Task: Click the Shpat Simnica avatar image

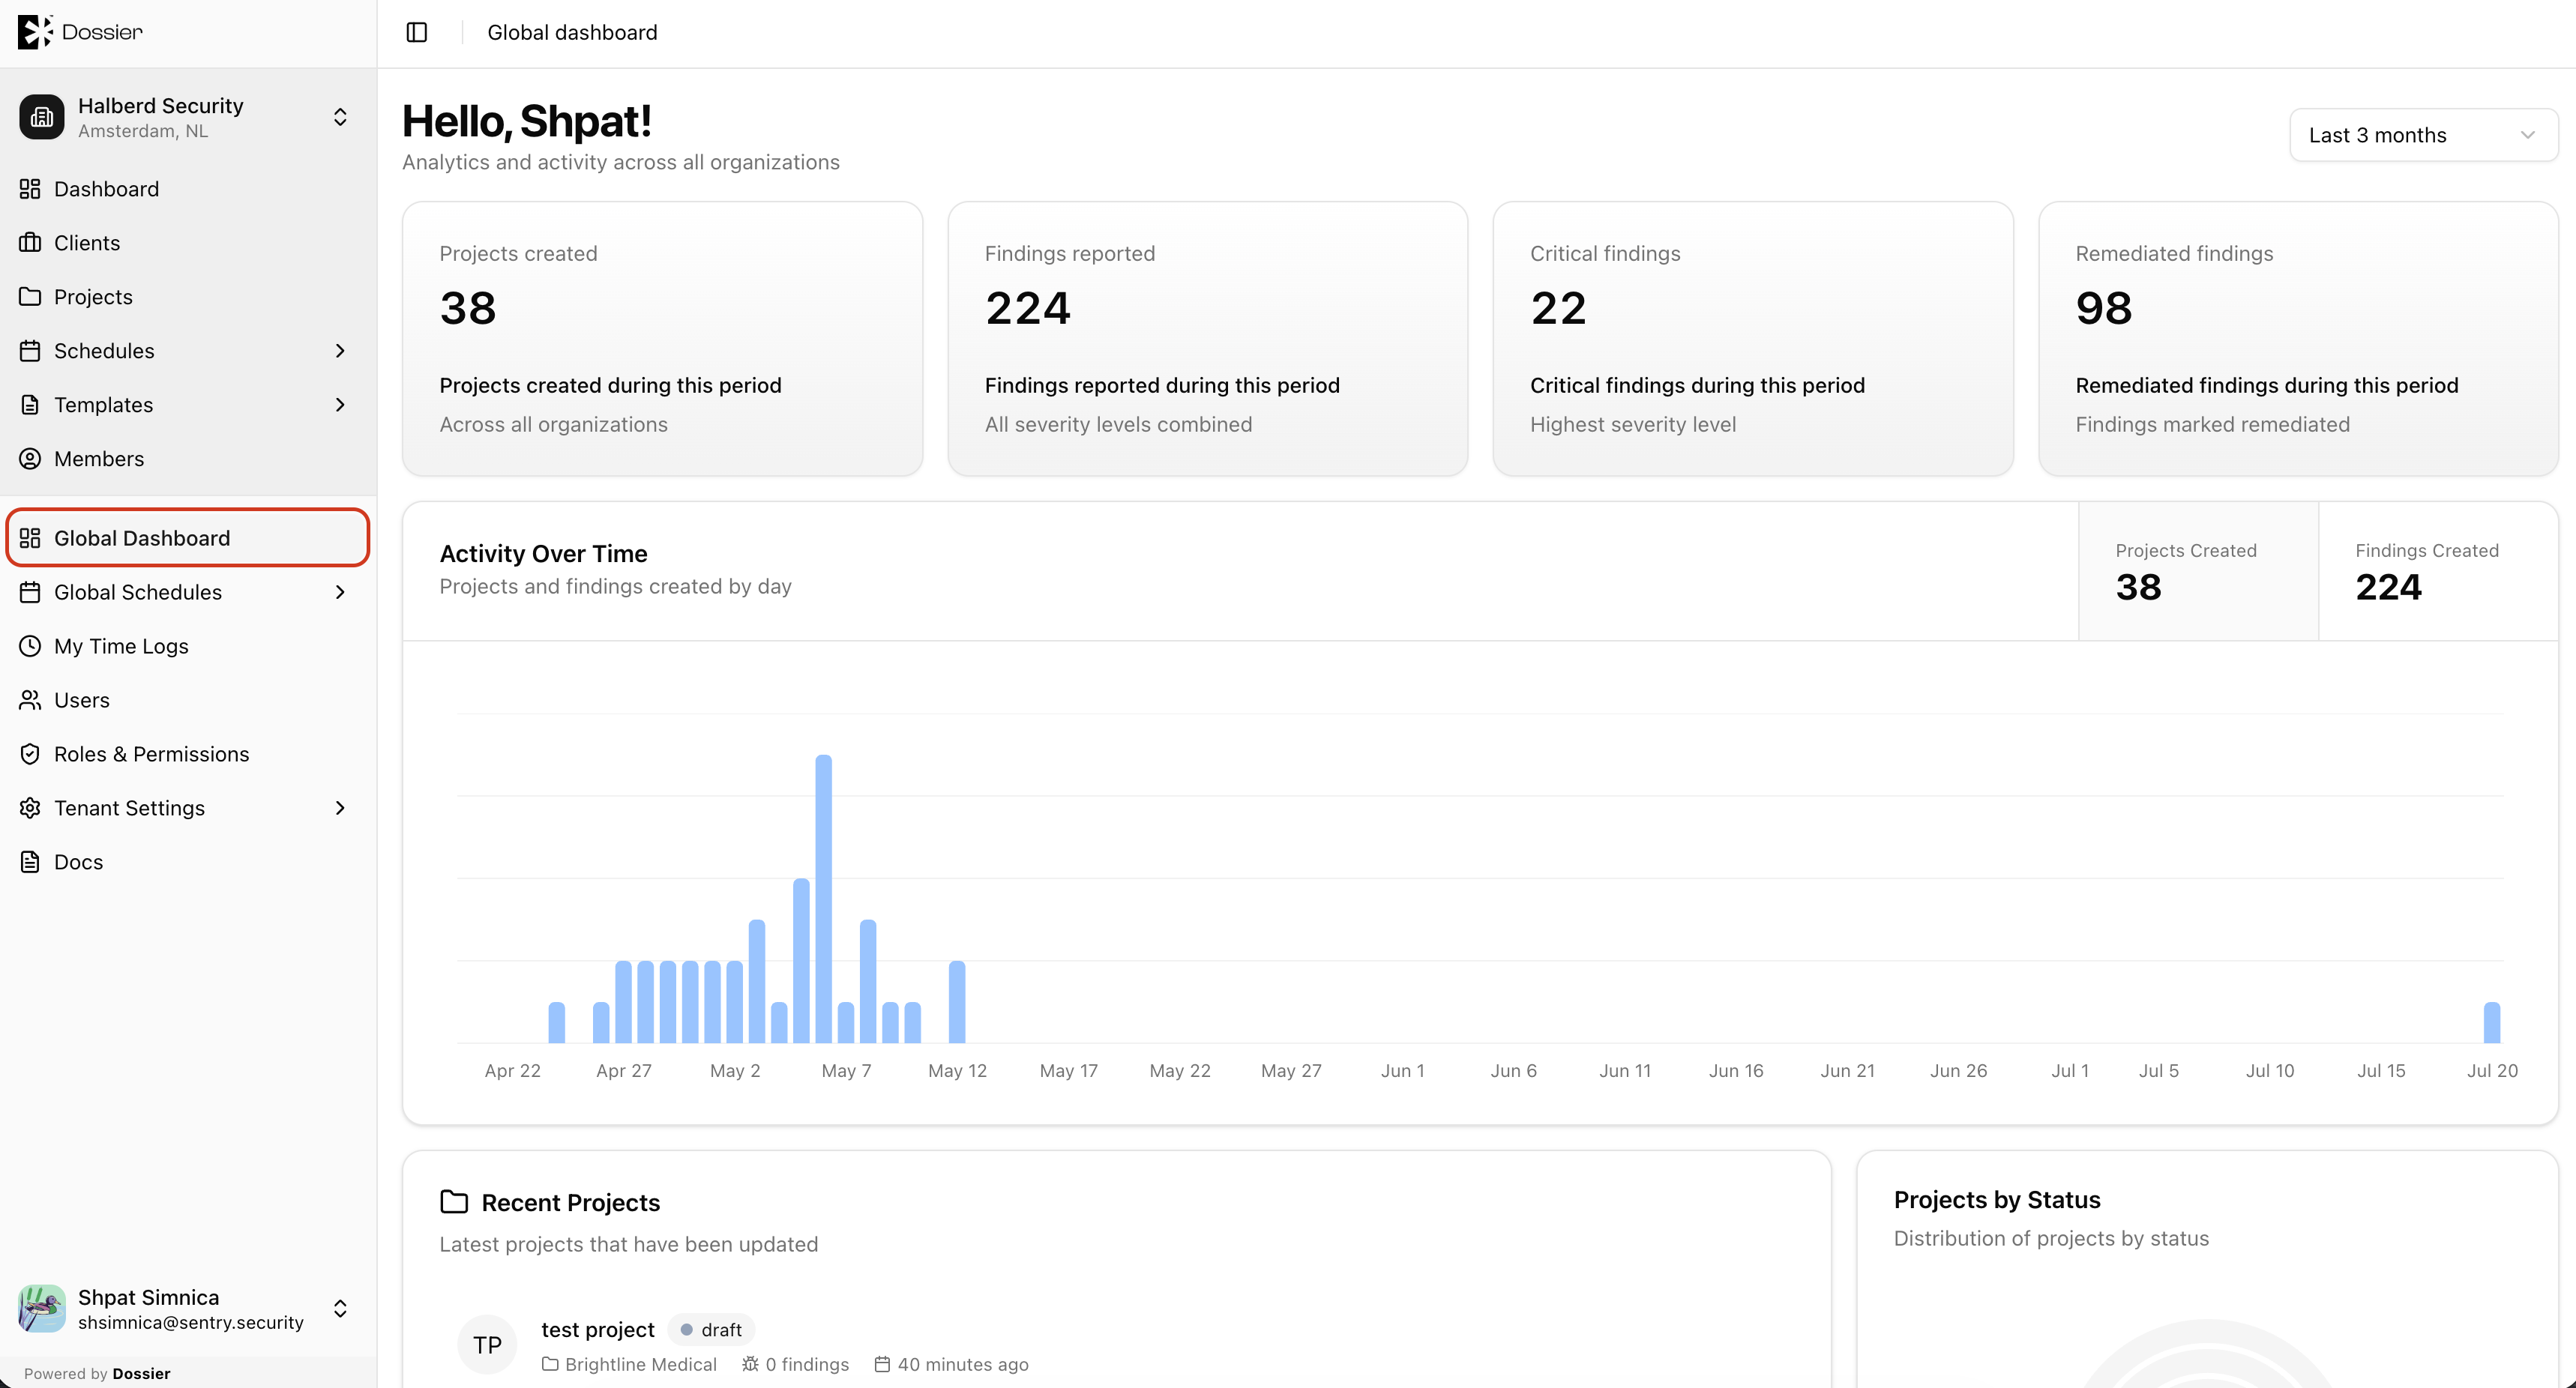Action: coord(42,1308)
